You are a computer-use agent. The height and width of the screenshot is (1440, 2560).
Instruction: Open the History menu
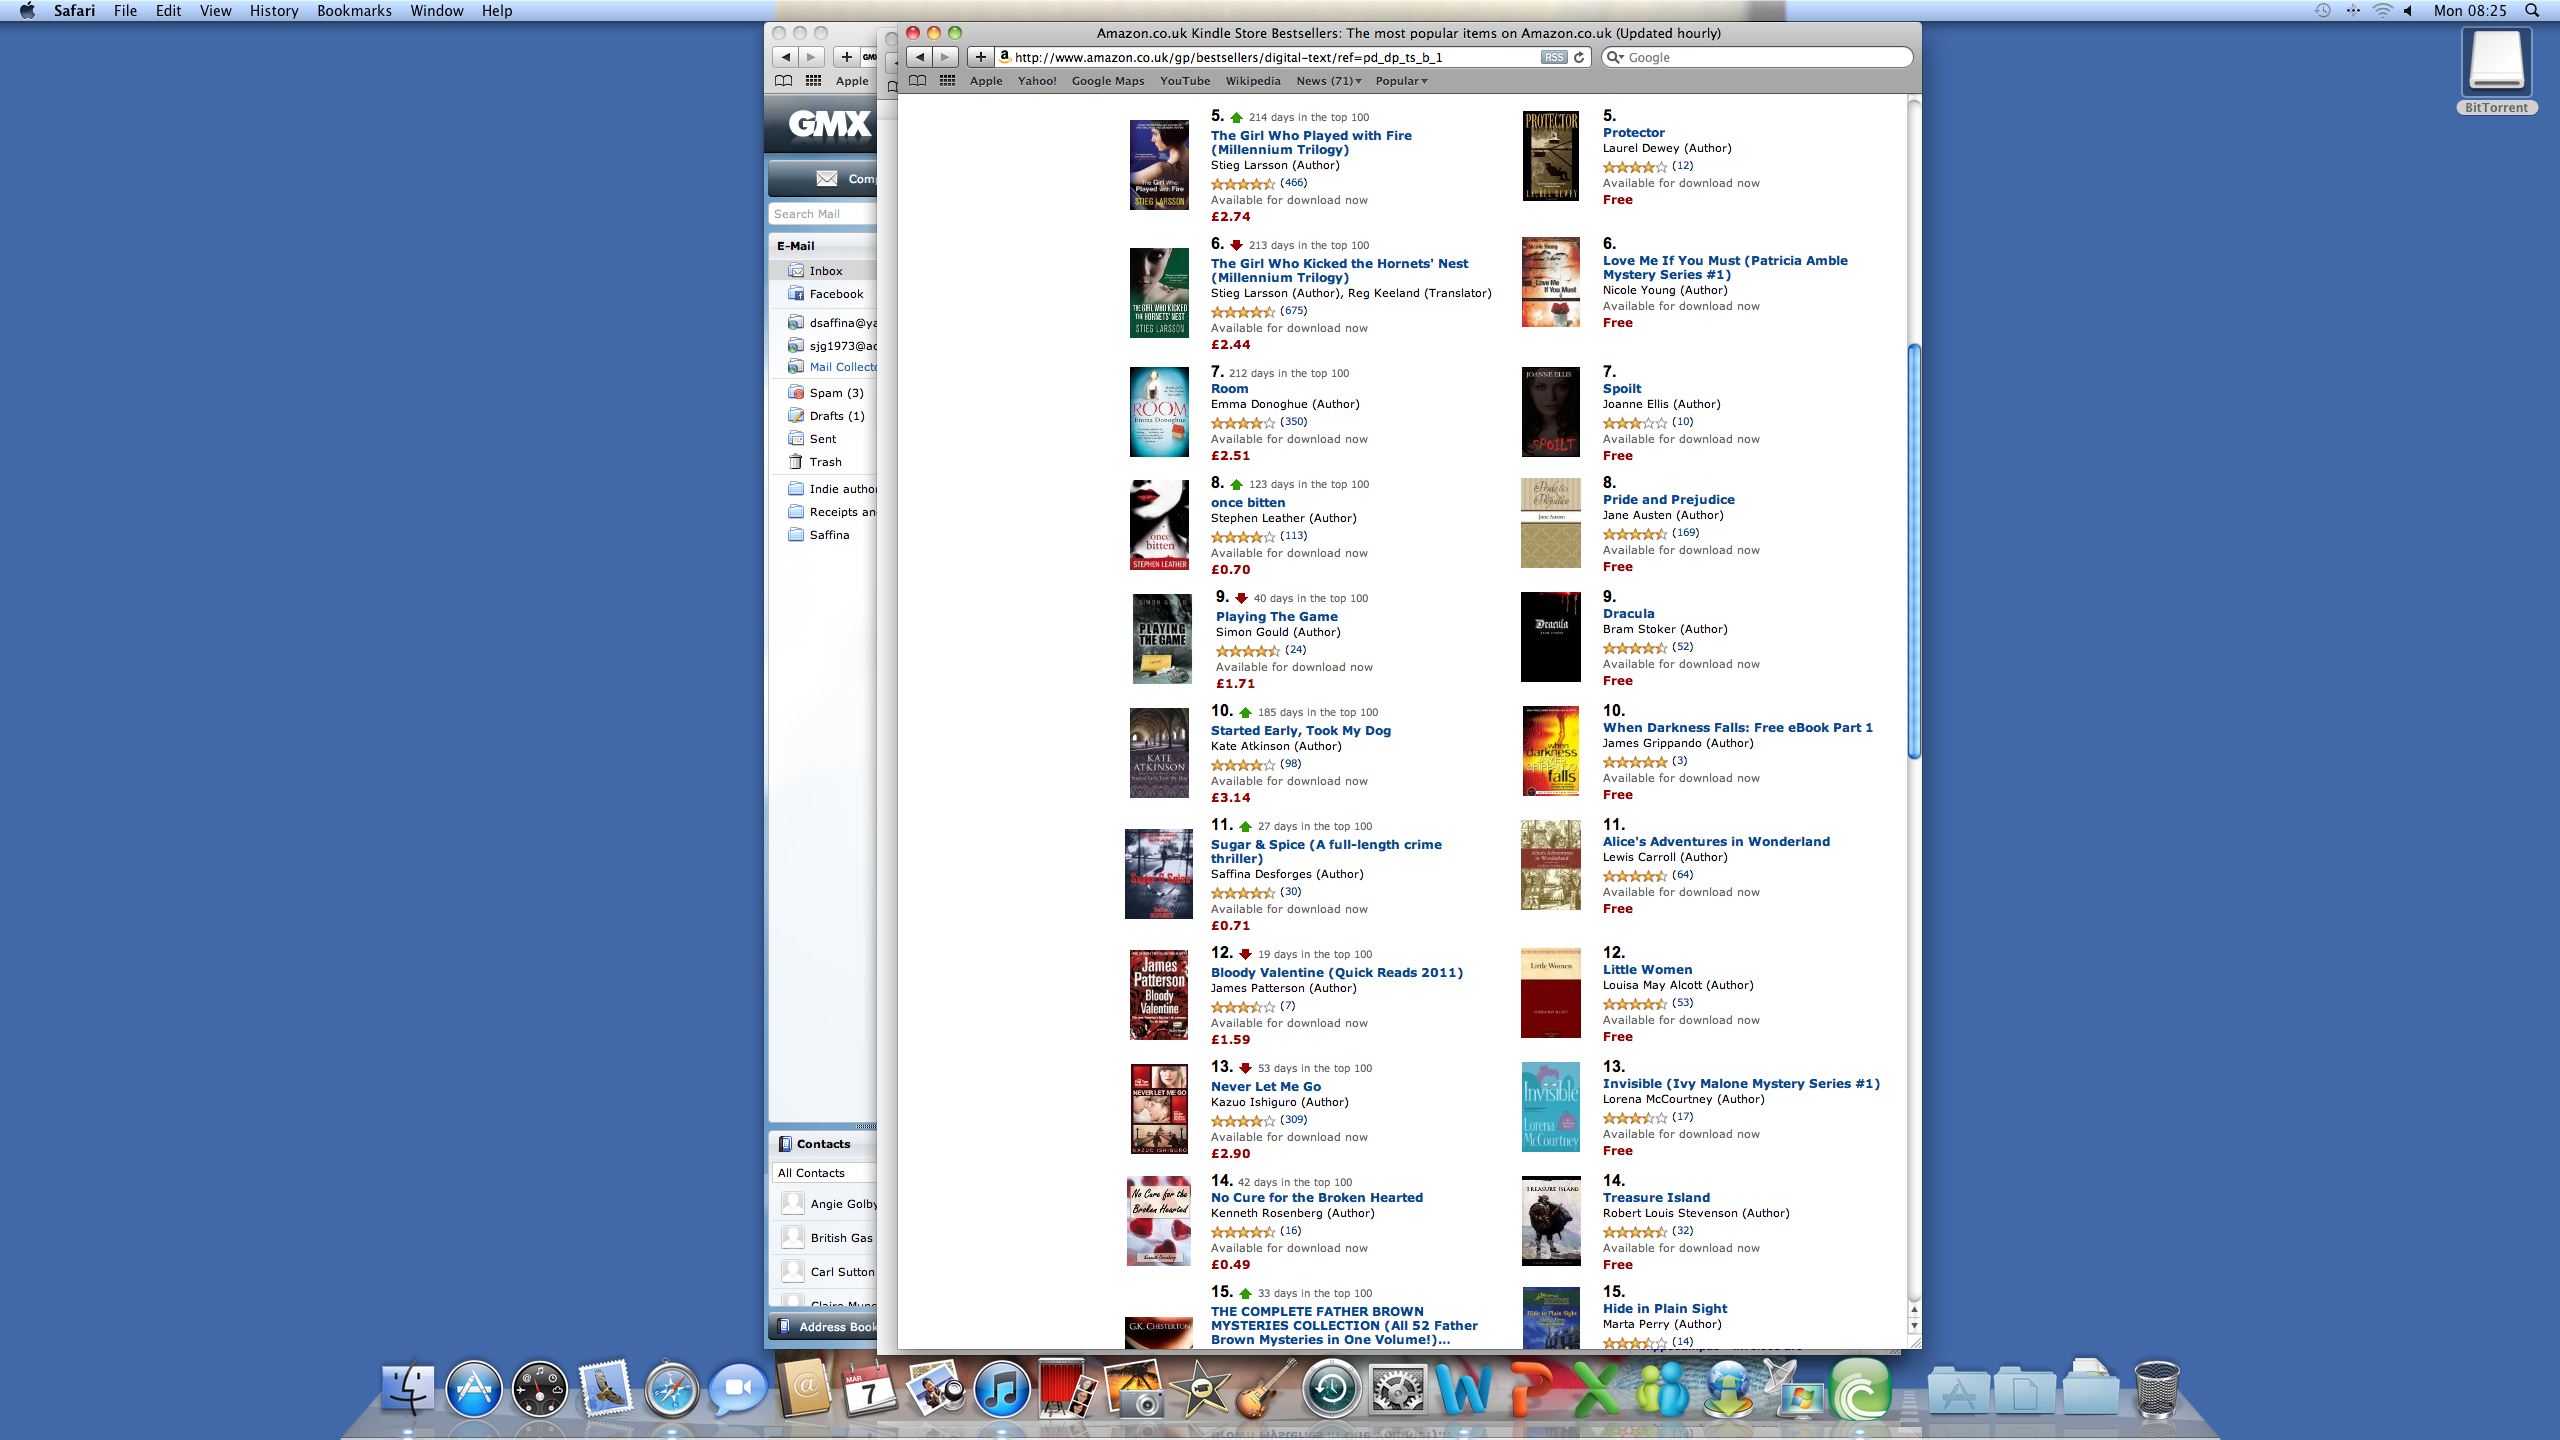[x=274, y=11]
